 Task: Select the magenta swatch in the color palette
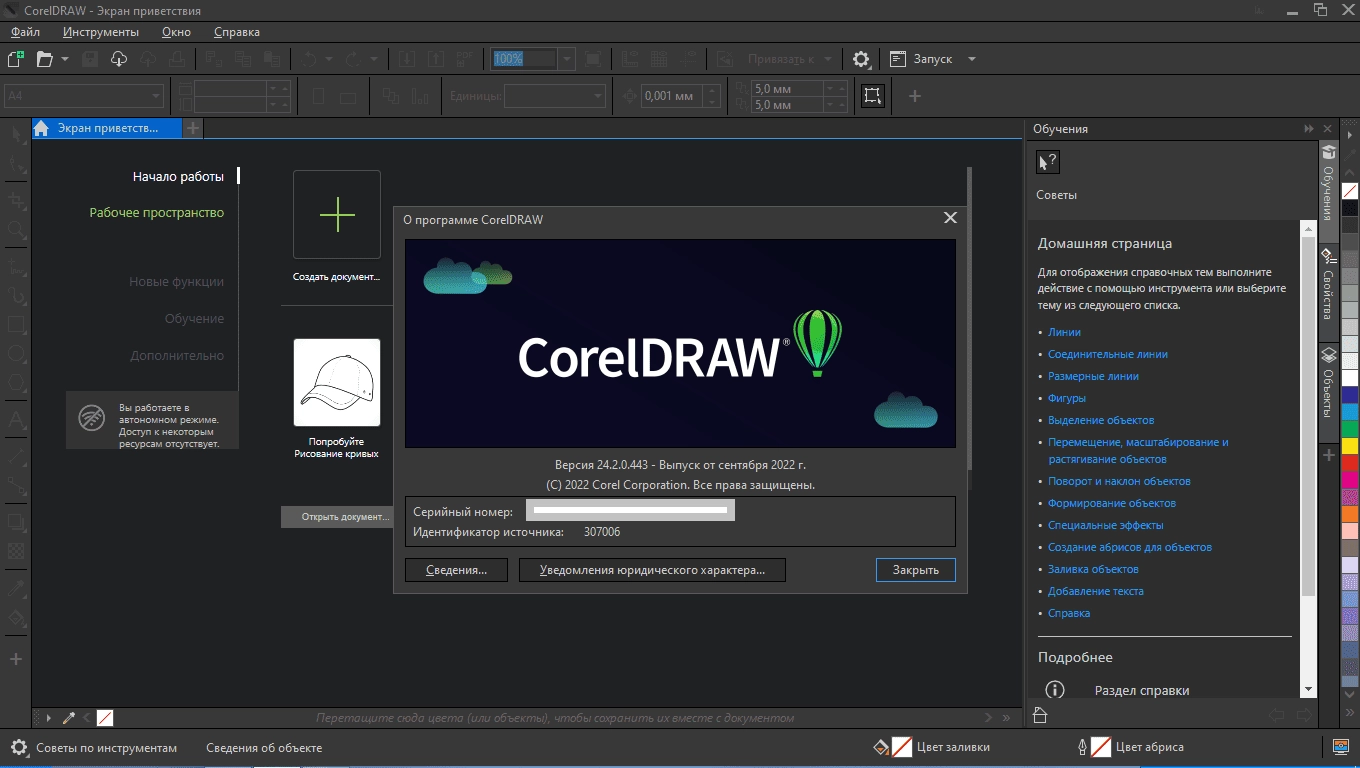click(x=1350, y=480)
